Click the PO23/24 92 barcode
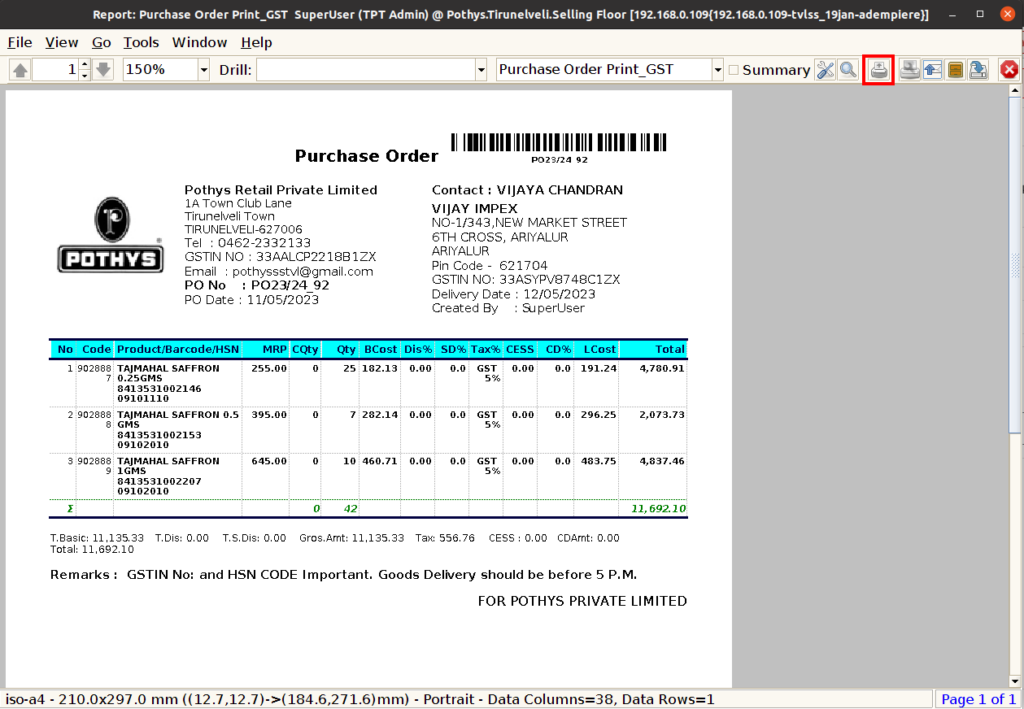Viewport: 1024px width, 709px height. [558, 143]
